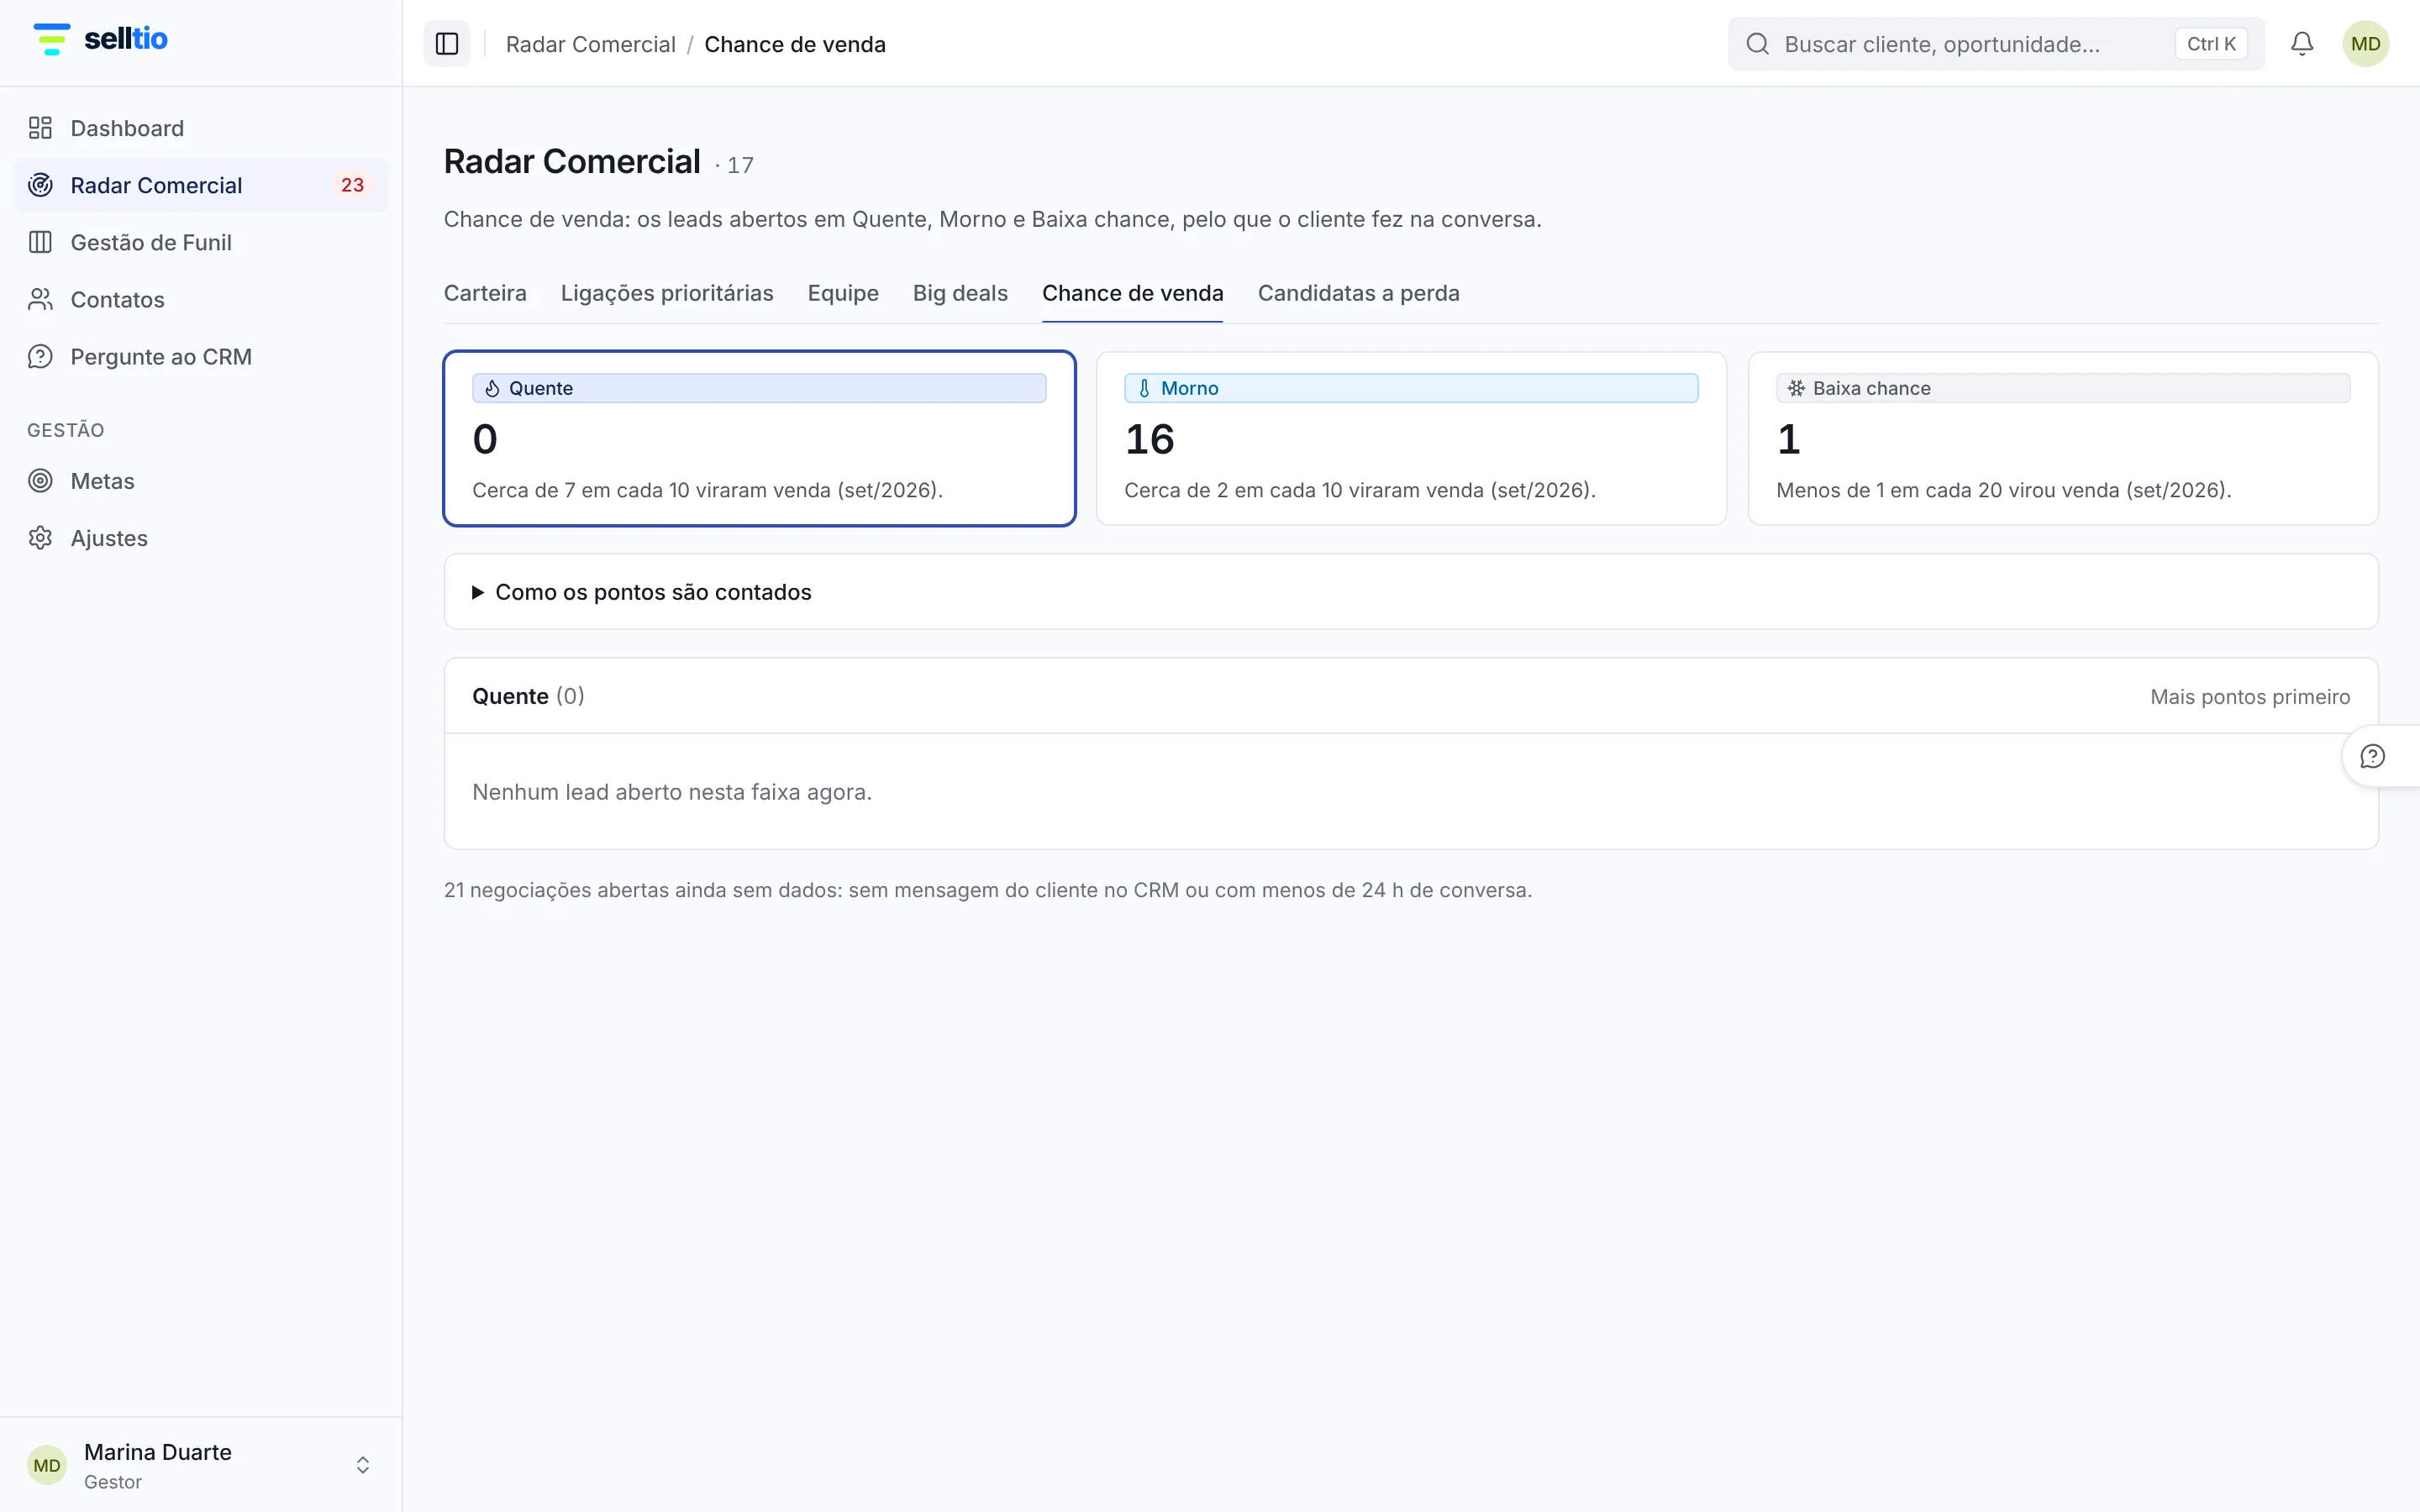Image resolution: width=2420 pixels, height=1512 pixels.
Task: Go to Contatos in sidebar
Action: point(200,299)
